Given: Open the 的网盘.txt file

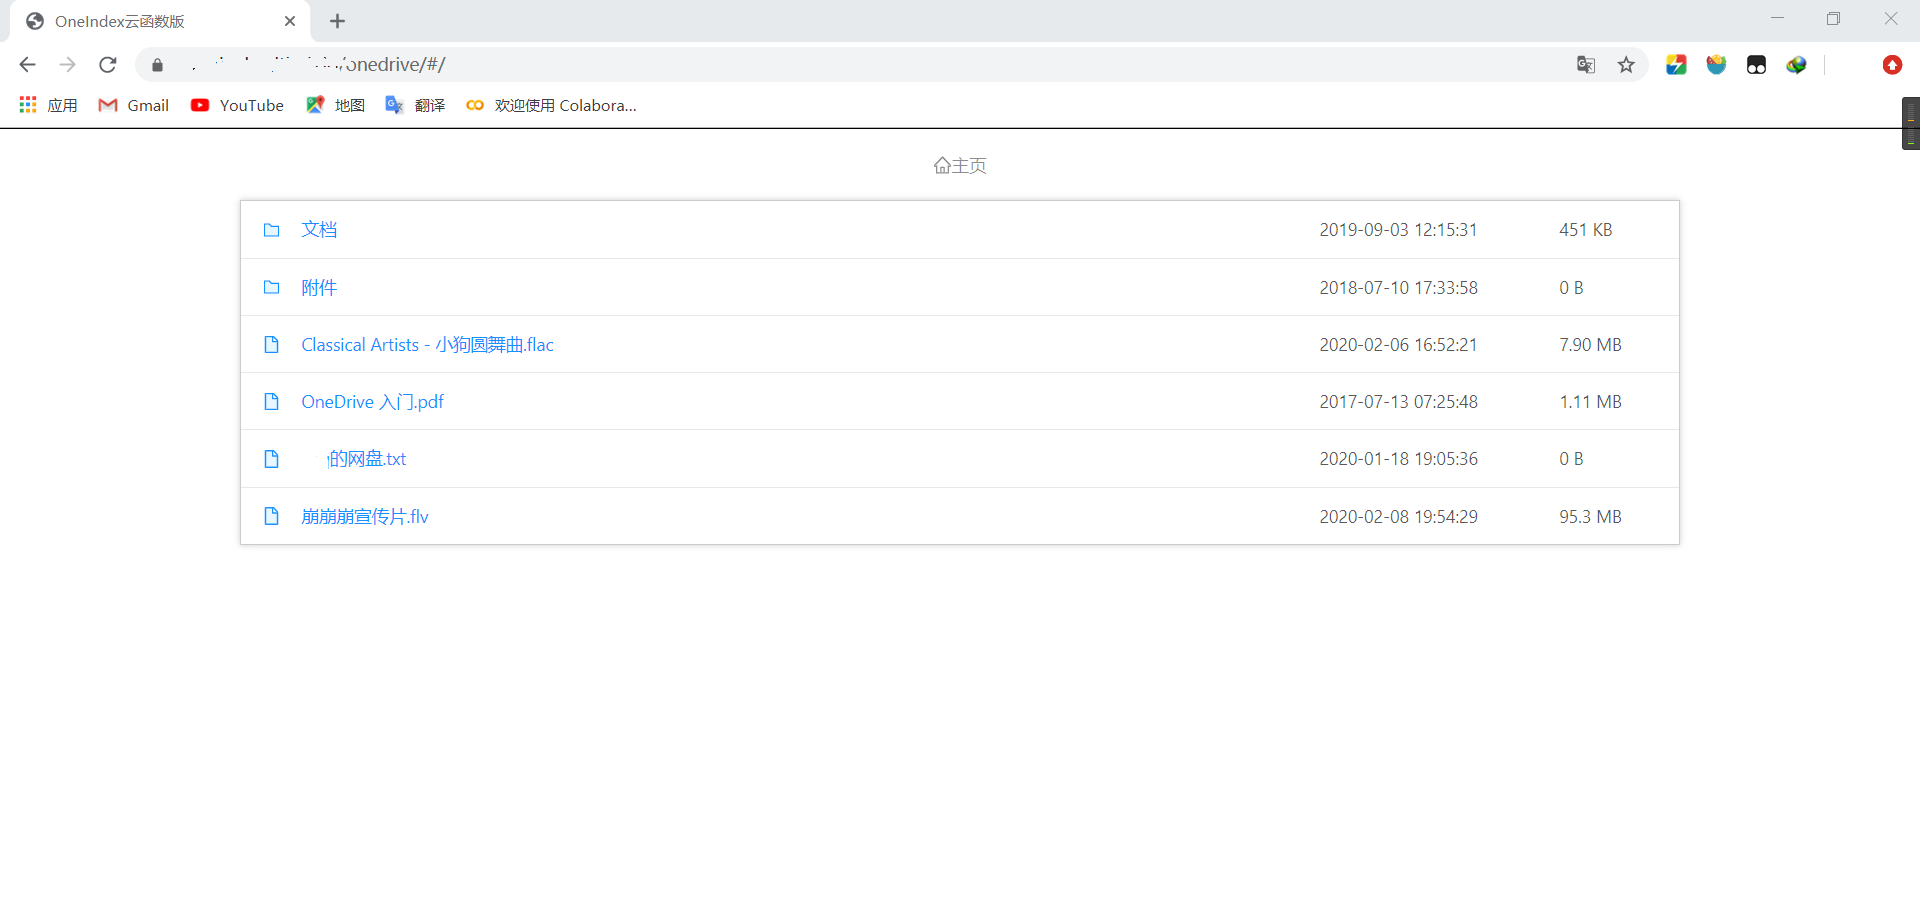Looking at the screenshot, I should point(365,458).
